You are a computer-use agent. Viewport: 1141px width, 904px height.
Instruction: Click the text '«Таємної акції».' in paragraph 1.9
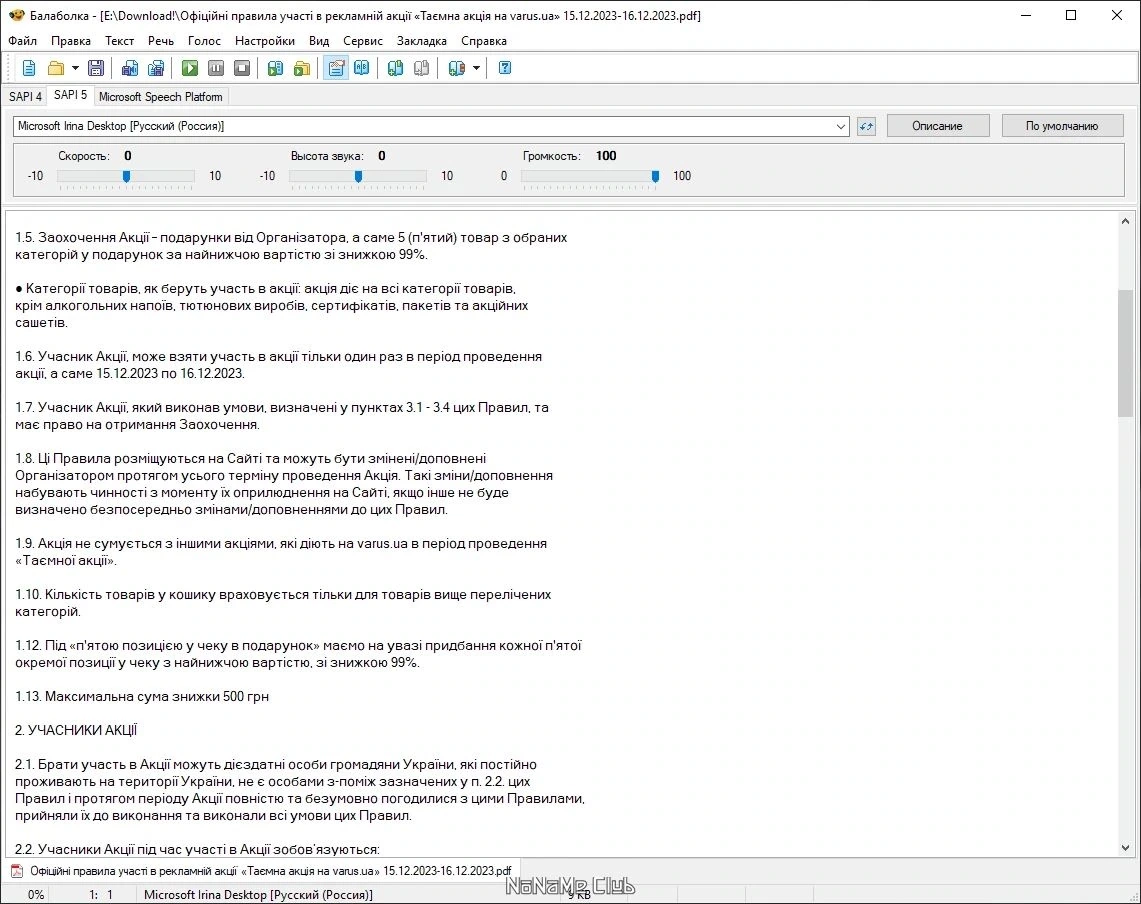pos(65,560)
